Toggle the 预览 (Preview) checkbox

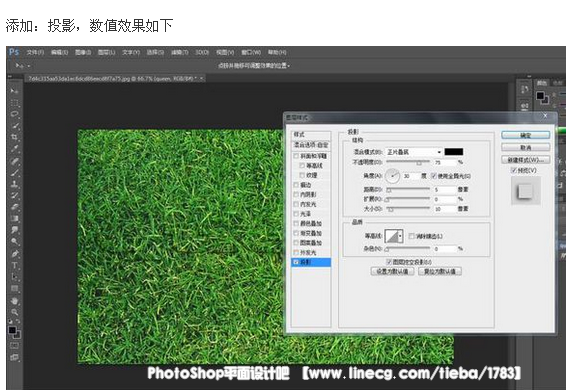coord(513,170)
